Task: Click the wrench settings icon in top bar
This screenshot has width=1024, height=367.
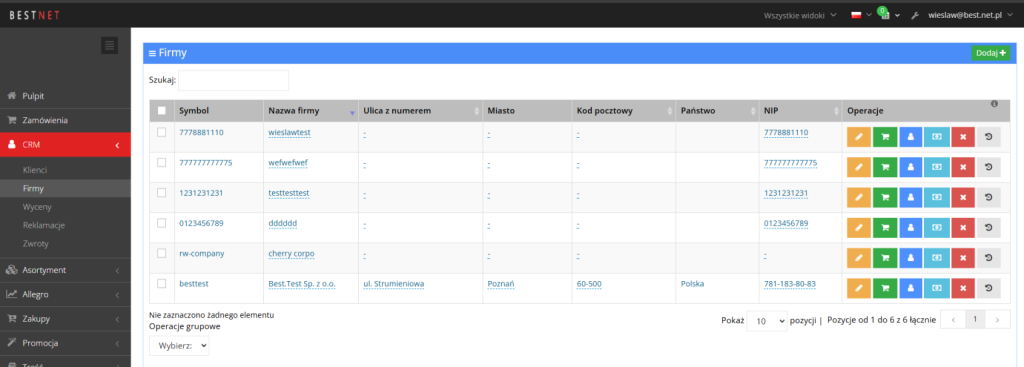Action: [915, 15]
